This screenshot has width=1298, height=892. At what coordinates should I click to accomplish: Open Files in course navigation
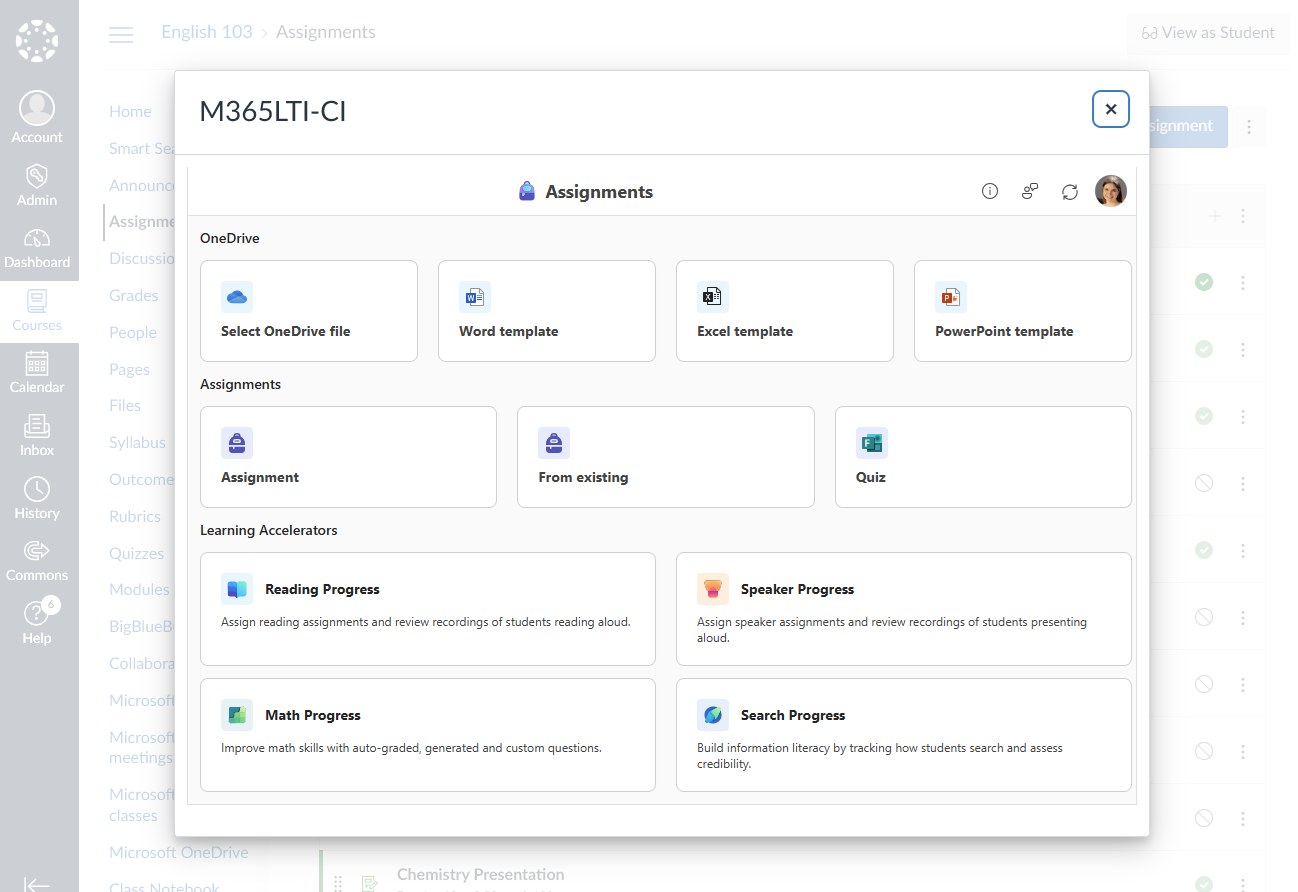[x=125, y=406]
